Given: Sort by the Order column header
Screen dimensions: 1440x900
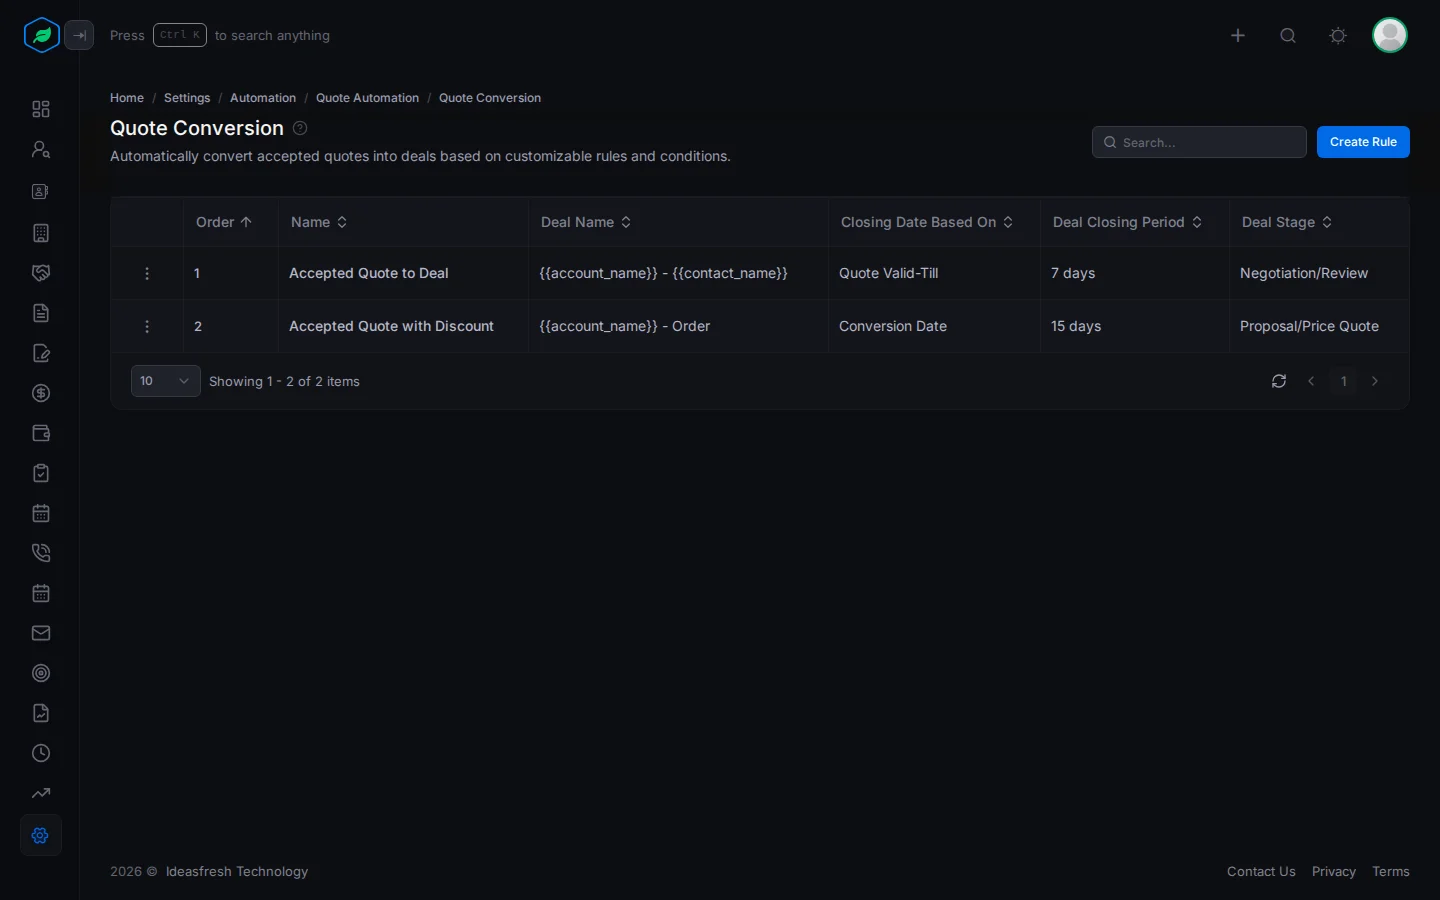Looking at the screenshot, I should pos(224,222).
